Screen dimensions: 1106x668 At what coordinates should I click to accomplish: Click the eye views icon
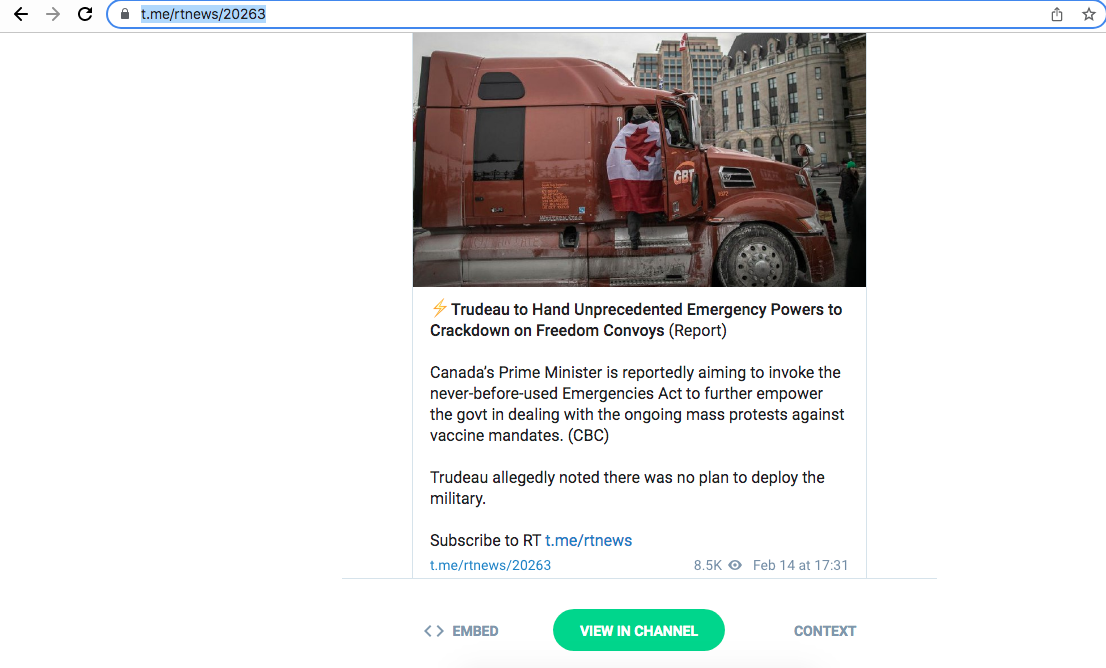tap(735, 565)
